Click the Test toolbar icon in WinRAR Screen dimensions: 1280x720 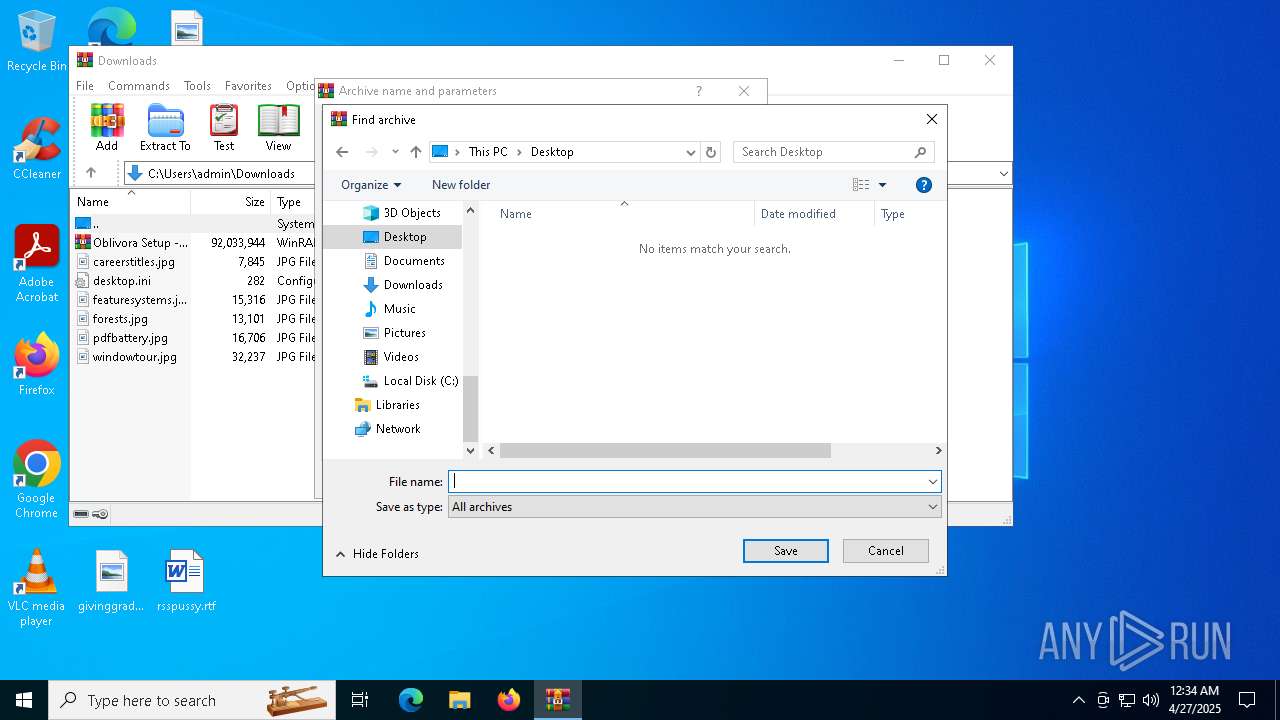(x=224, y=127)
